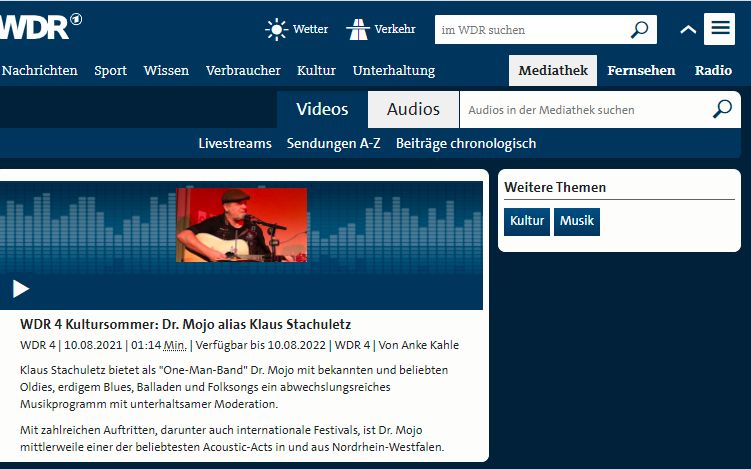751x469 pixels.
Task: Focus the 'Audios in der Mediathek suchen' field
Action: pos(580,110)
